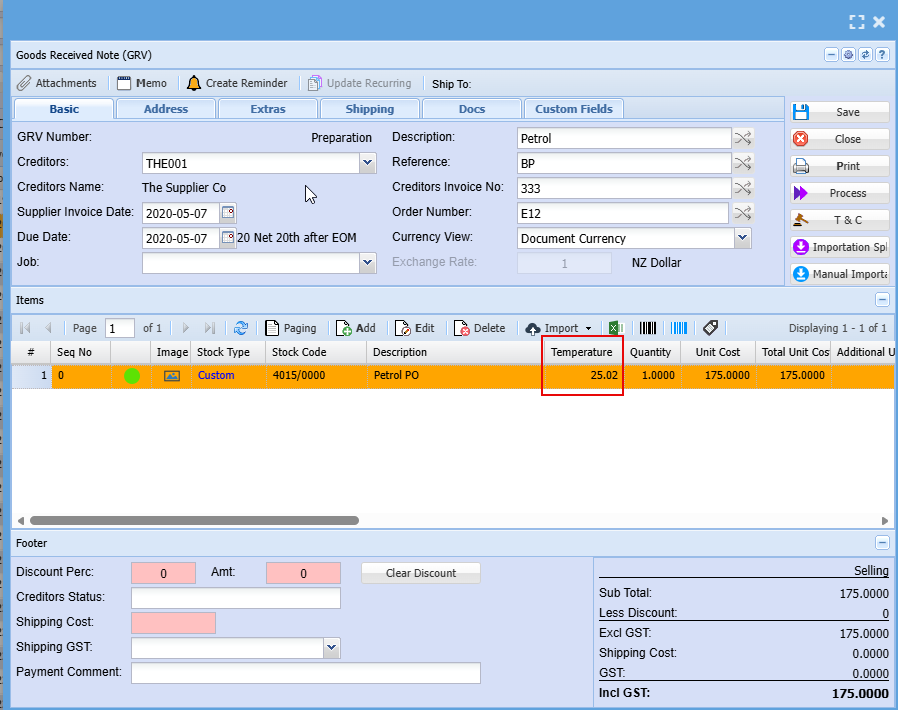Click the tag icon in items toolbar

point(711,328)
